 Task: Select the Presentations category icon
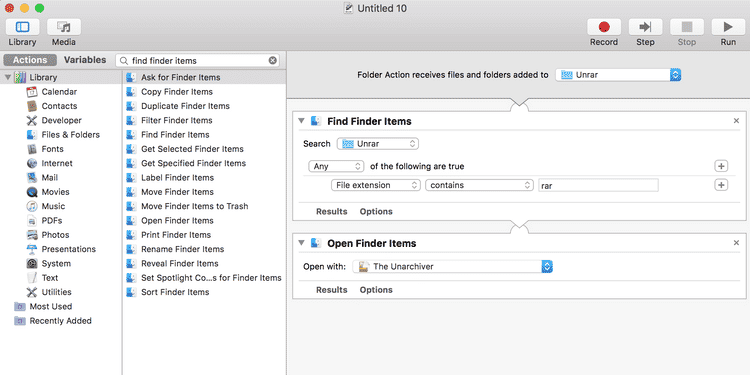pyautogui.click(x=32, y=249)
